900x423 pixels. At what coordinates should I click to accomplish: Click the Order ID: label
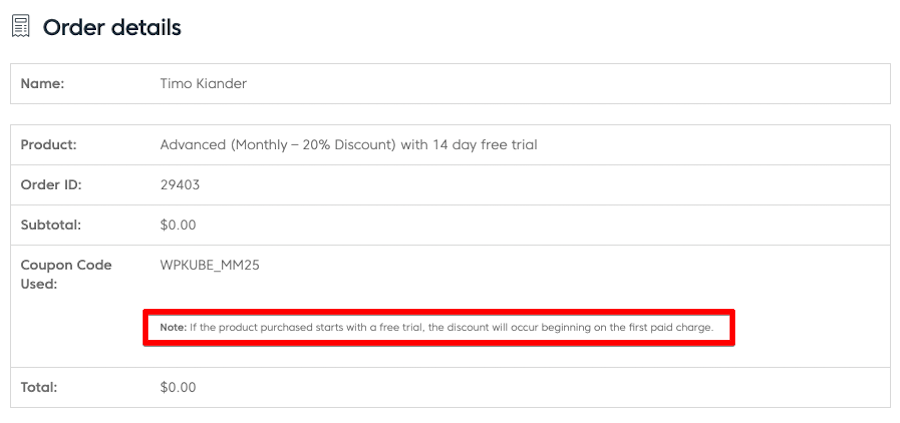(51, 185)
